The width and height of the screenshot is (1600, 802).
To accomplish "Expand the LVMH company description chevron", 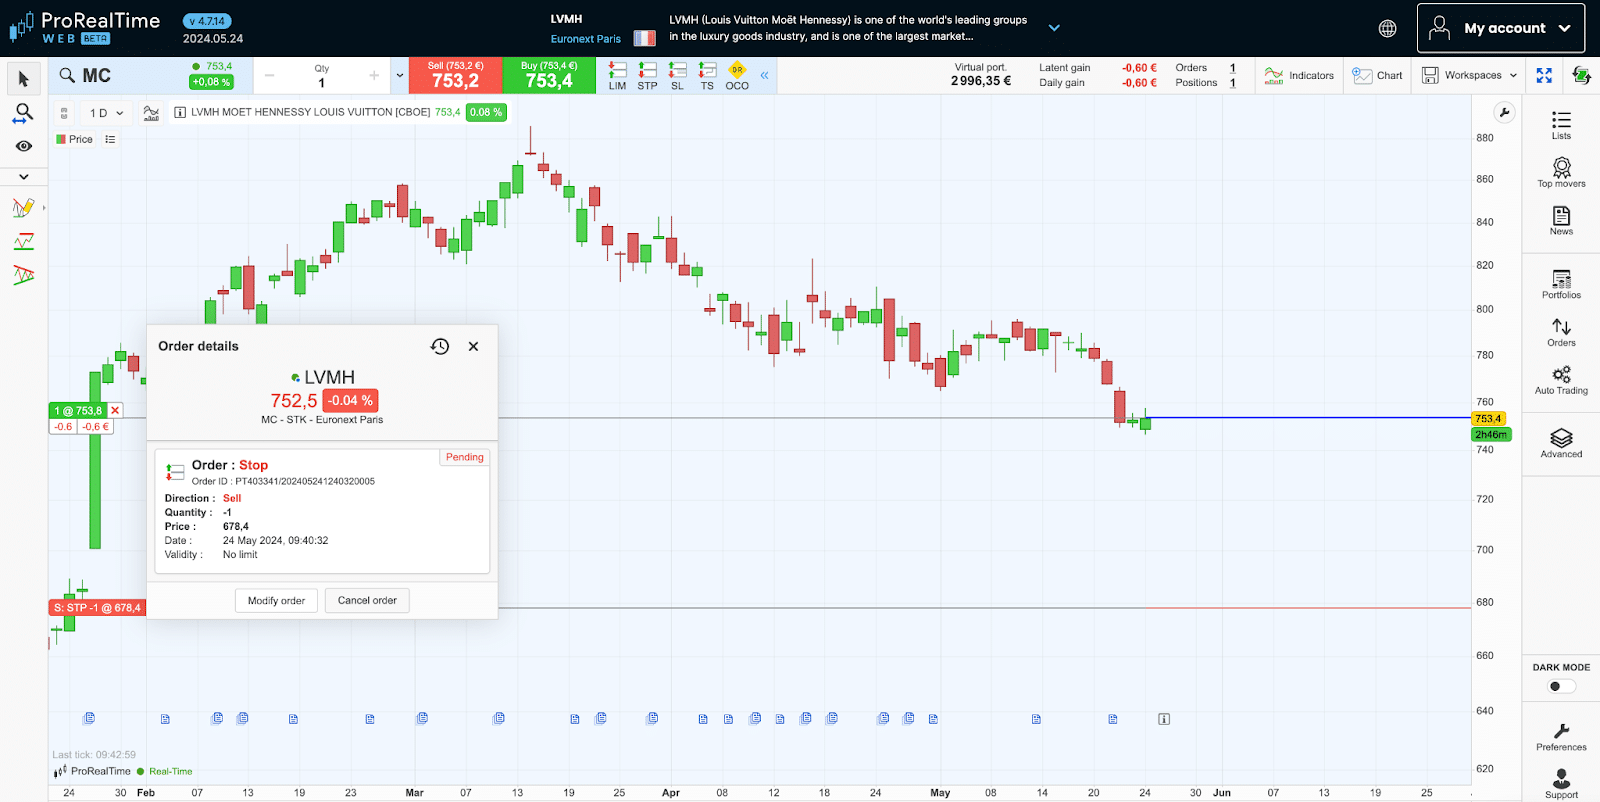I will pos(1054,28).
